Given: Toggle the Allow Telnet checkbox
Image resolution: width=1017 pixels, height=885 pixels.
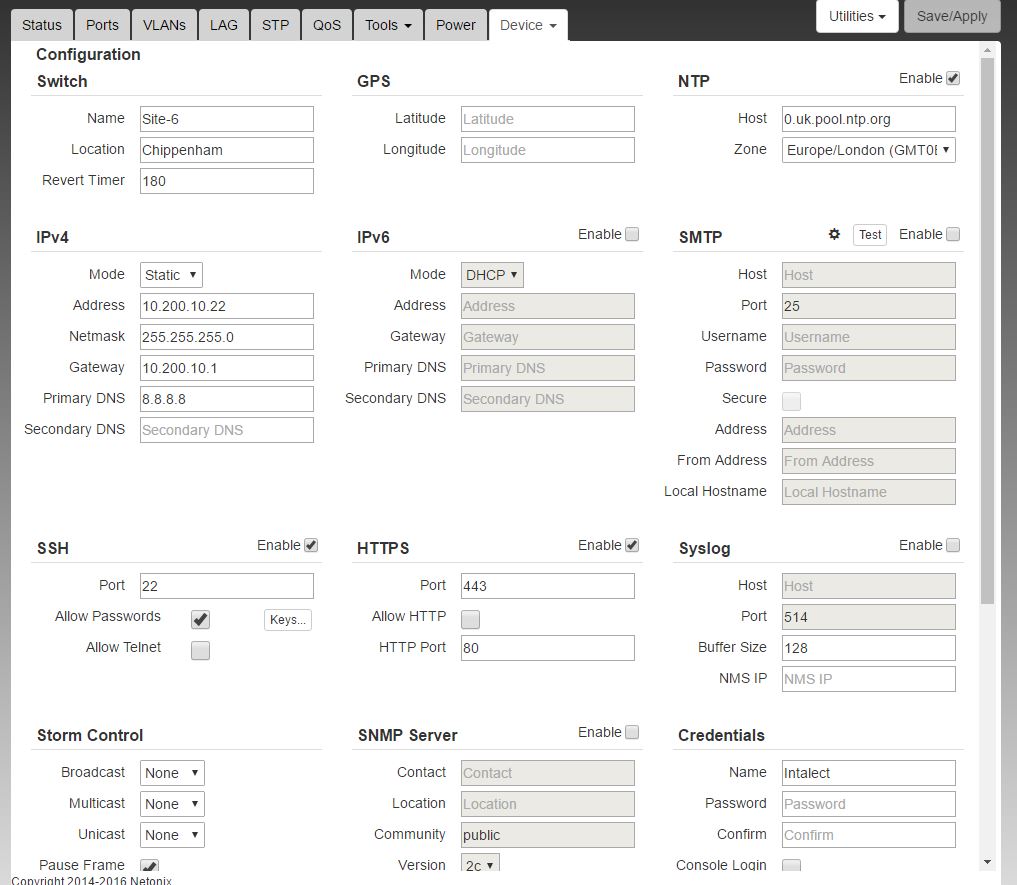Looking at the screenshot, I should [x=200, y=650].
